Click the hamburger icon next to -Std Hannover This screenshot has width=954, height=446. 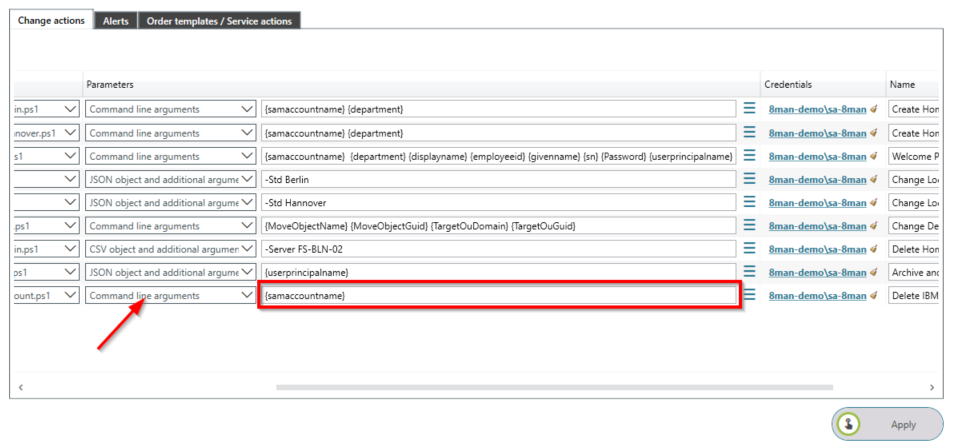click(749, 202)
